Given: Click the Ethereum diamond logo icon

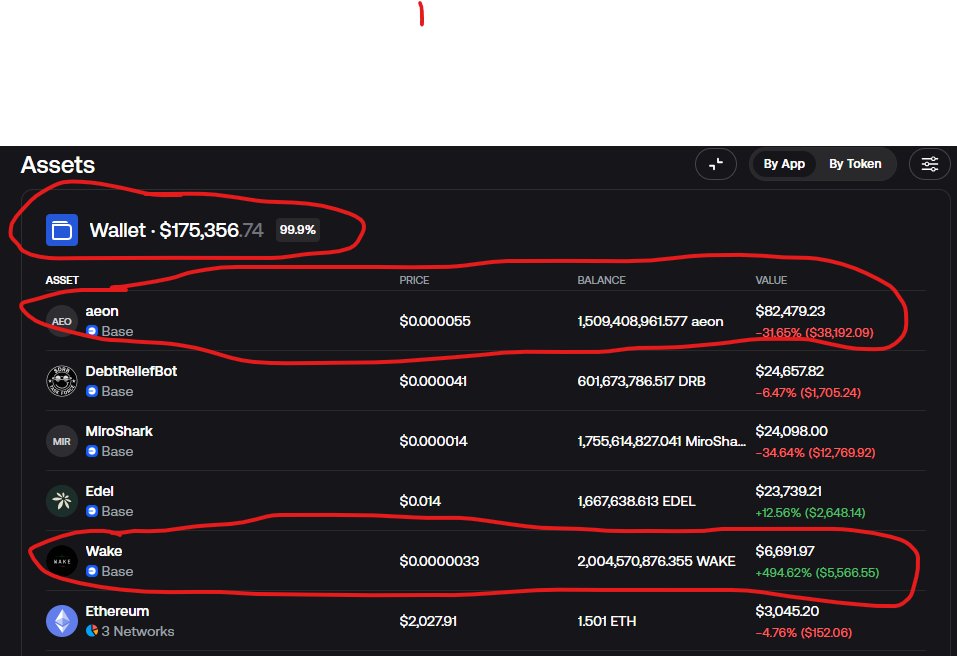Looking at the screenshot, I should tap(62, 621).
